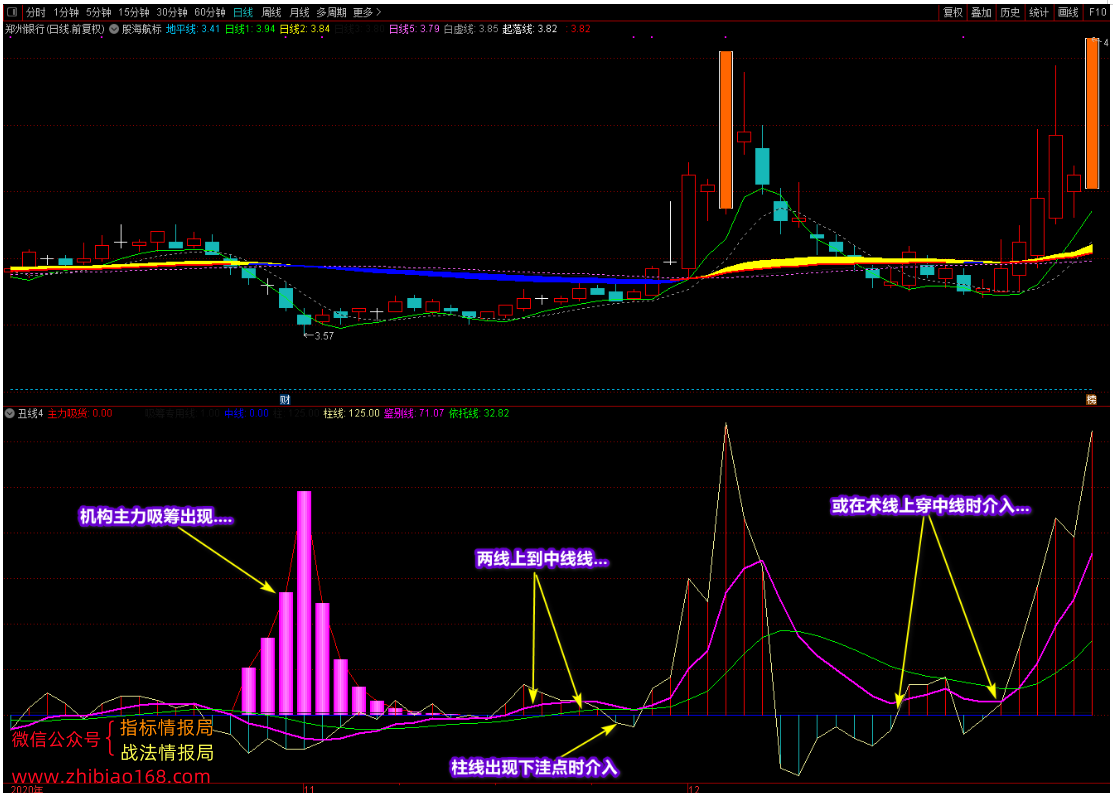This screenshot has height=793, width=1113.
Task: Select the 30分钟 period
Action: click(172, 12)
